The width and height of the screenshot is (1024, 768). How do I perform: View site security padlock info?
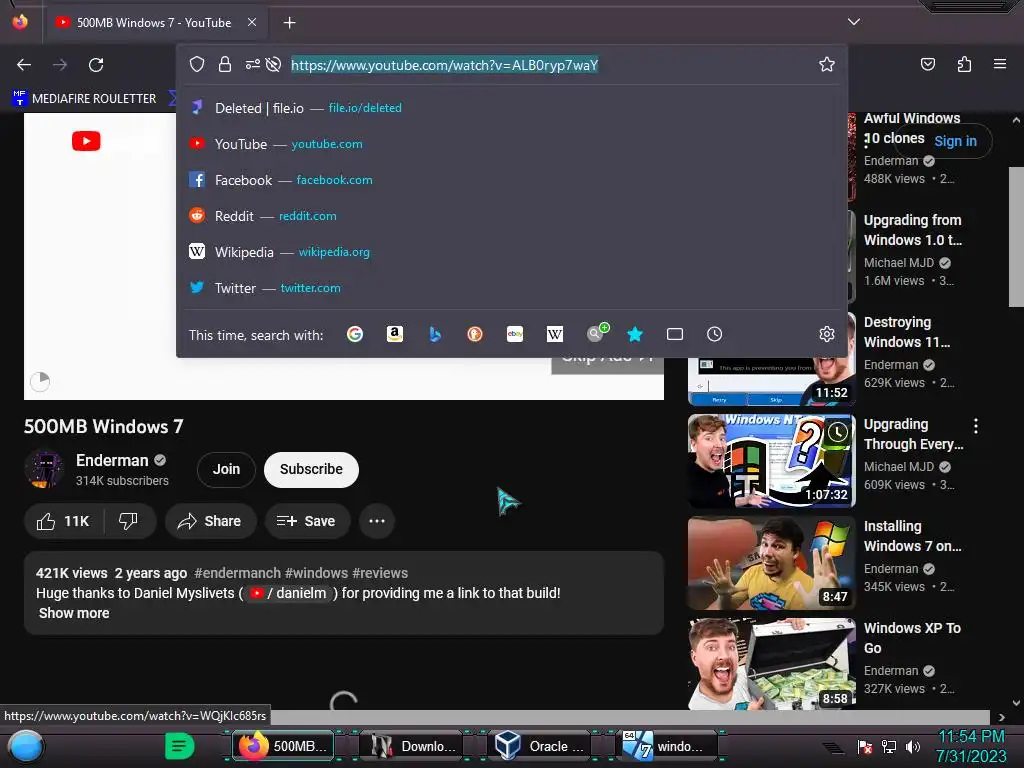pyautogui.click(x=225, y=64)
